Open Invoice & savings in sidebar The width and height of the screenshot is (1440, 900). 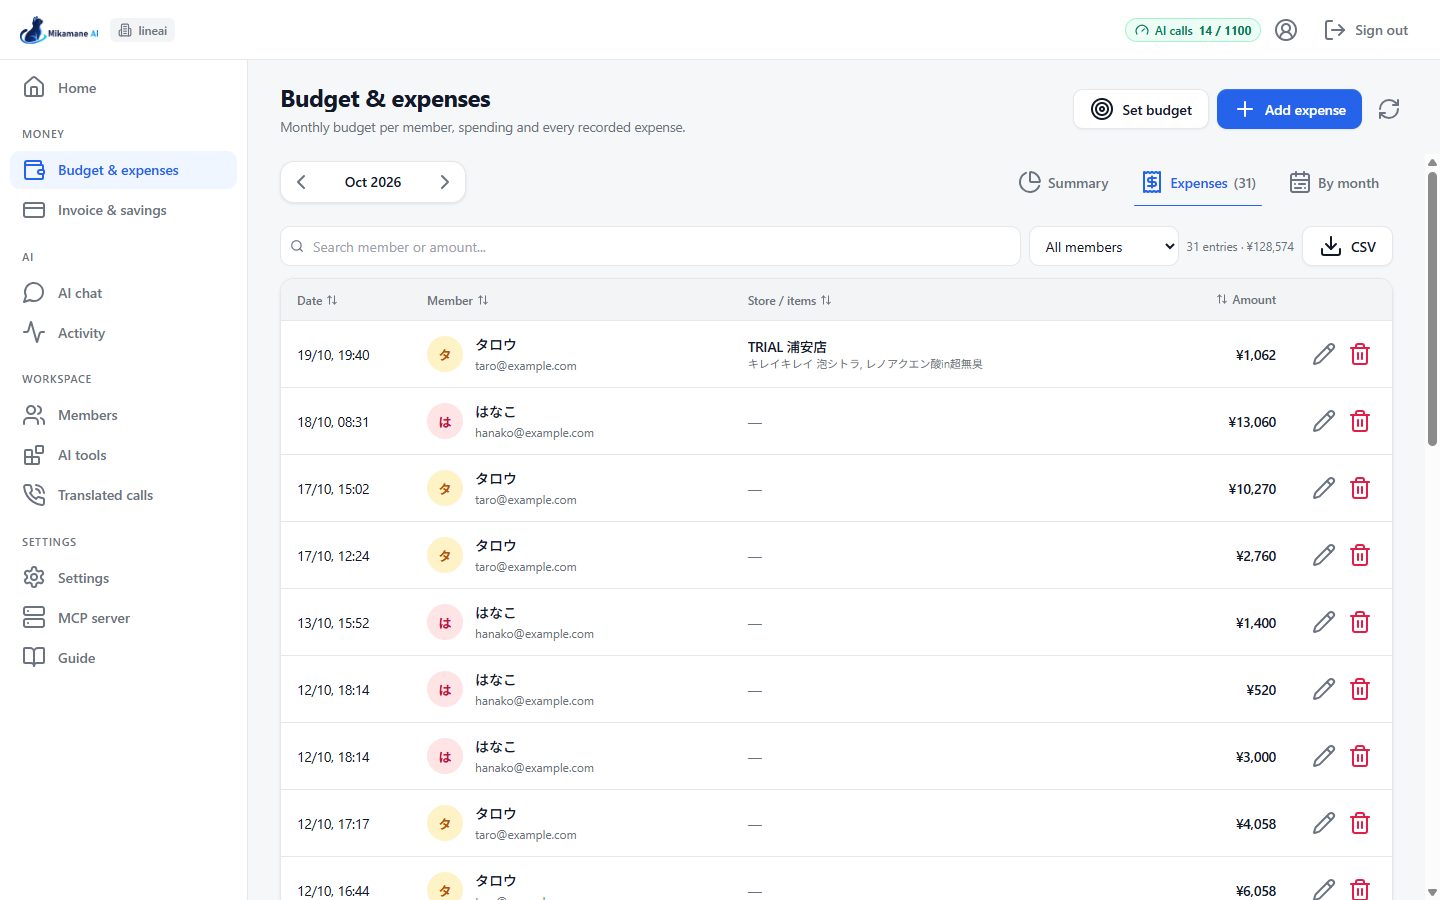tap(123, 210)
